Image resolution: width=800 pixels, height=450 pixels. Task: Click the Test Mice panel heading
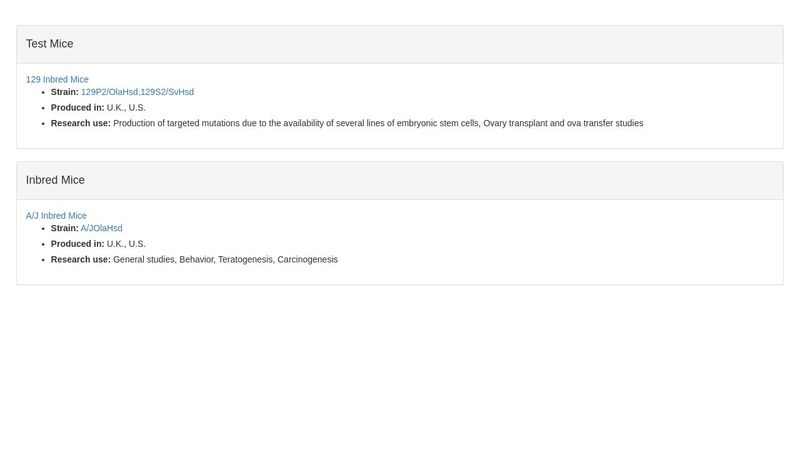coord(50,44)
